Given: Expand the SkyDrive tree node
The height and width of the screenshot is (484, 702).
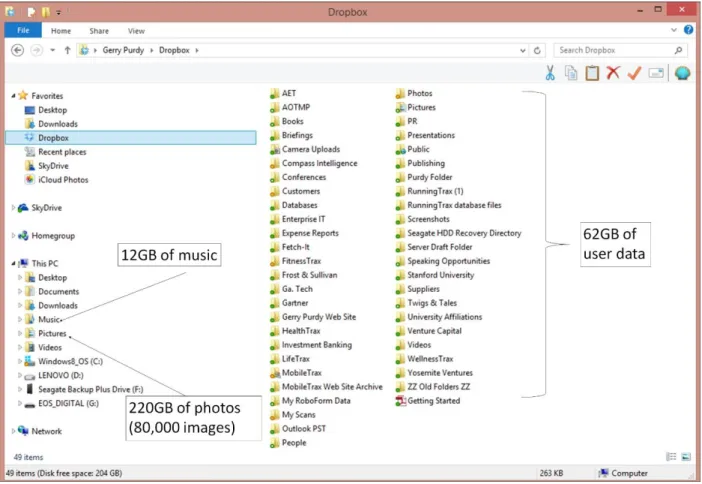Looking at the screenshot, I should 13,207.
